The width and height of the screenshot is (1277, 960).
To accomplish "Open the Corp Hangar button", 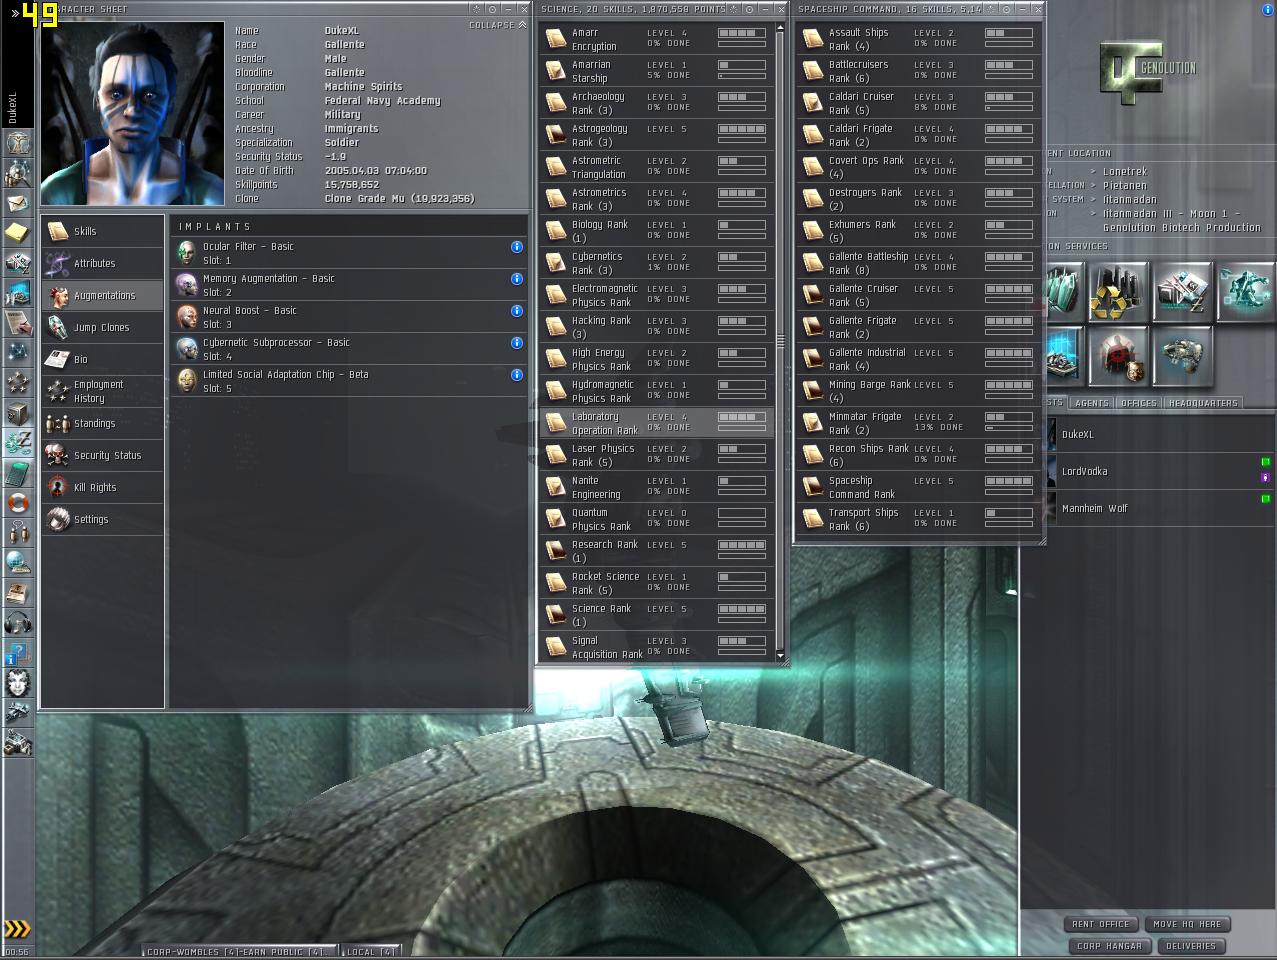I will (1109, 946).
